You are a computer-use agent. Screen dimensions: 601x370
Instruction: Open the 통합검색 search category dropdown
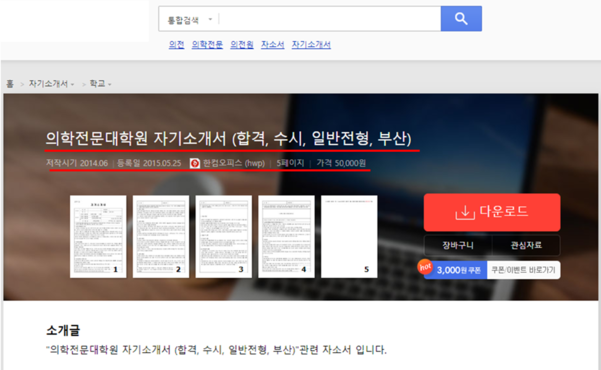[x=190, y=20]
